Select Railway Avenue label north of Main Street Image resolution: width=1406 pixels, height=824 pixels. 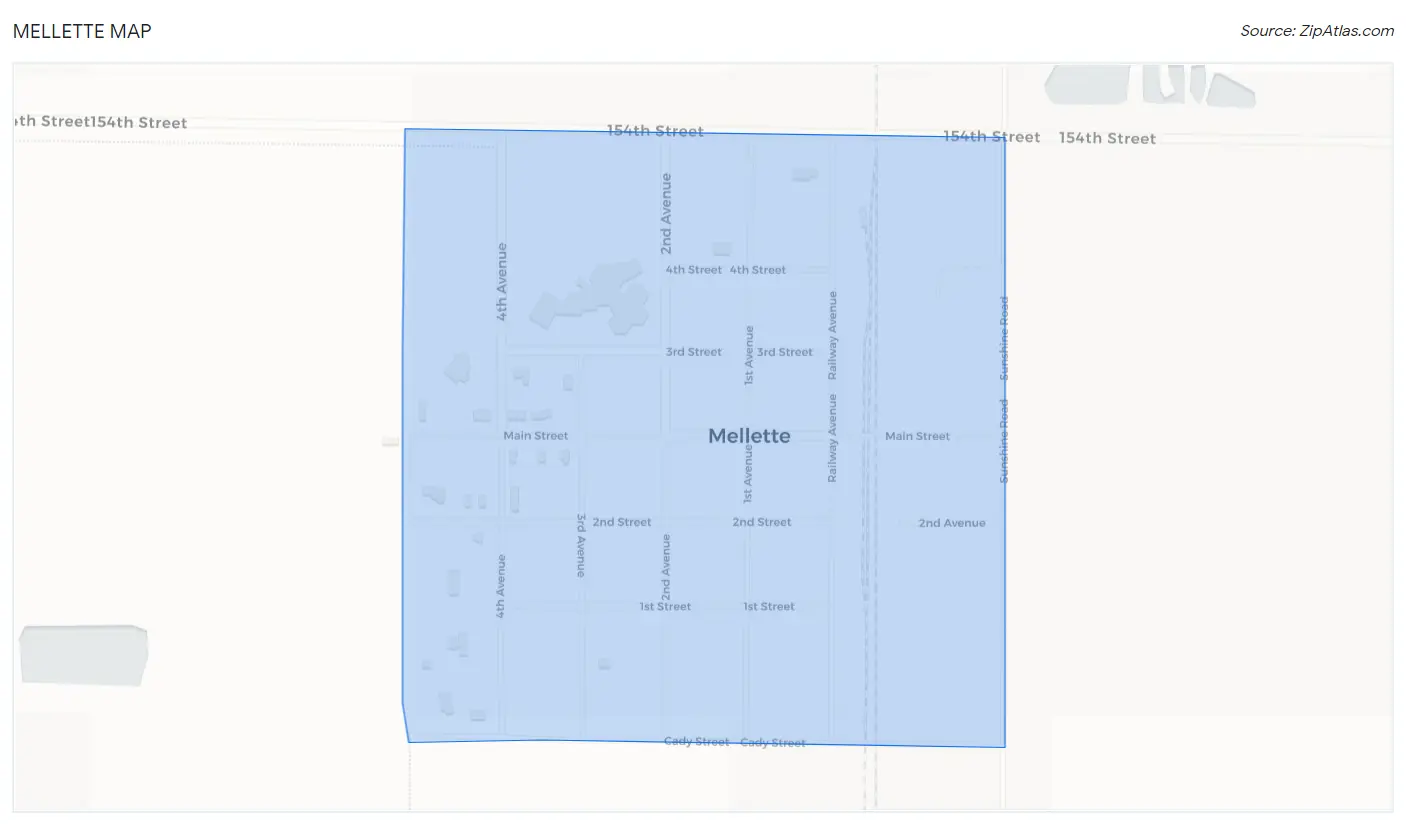tap(833, 335)
